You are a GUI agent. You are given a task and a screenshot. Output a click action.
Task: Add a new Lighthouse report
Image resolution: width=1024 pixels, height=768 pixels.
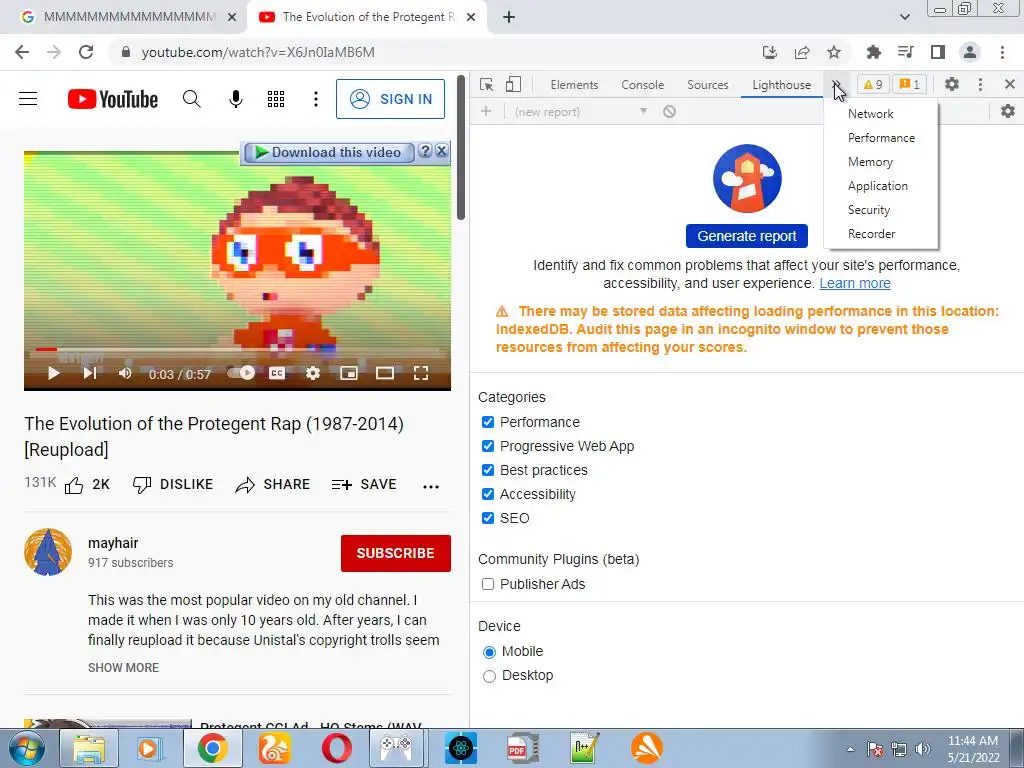click(x=486, y=112)
